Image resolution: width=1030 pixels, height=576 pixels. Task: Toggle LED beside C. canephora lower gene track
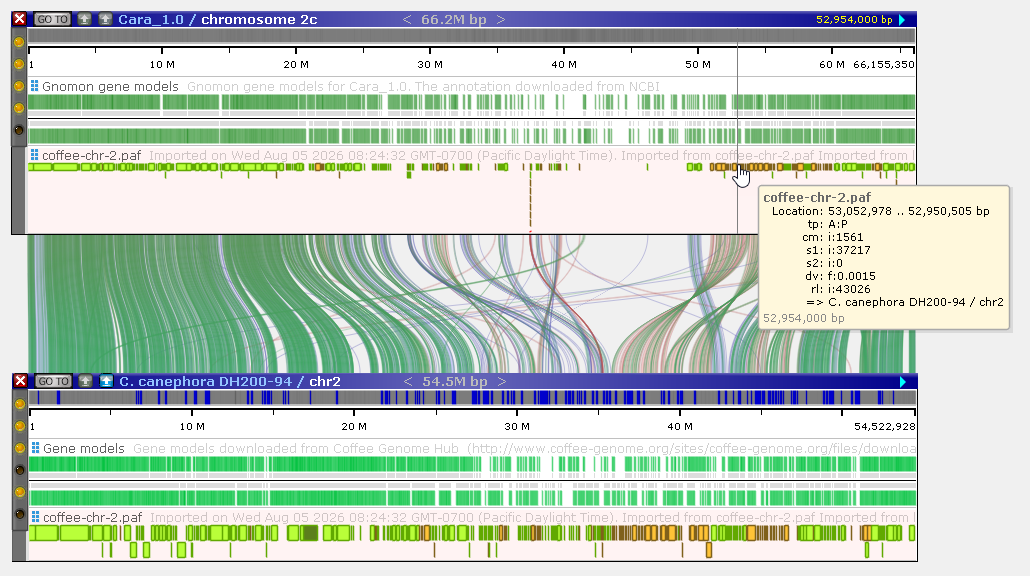coord(20,492)
